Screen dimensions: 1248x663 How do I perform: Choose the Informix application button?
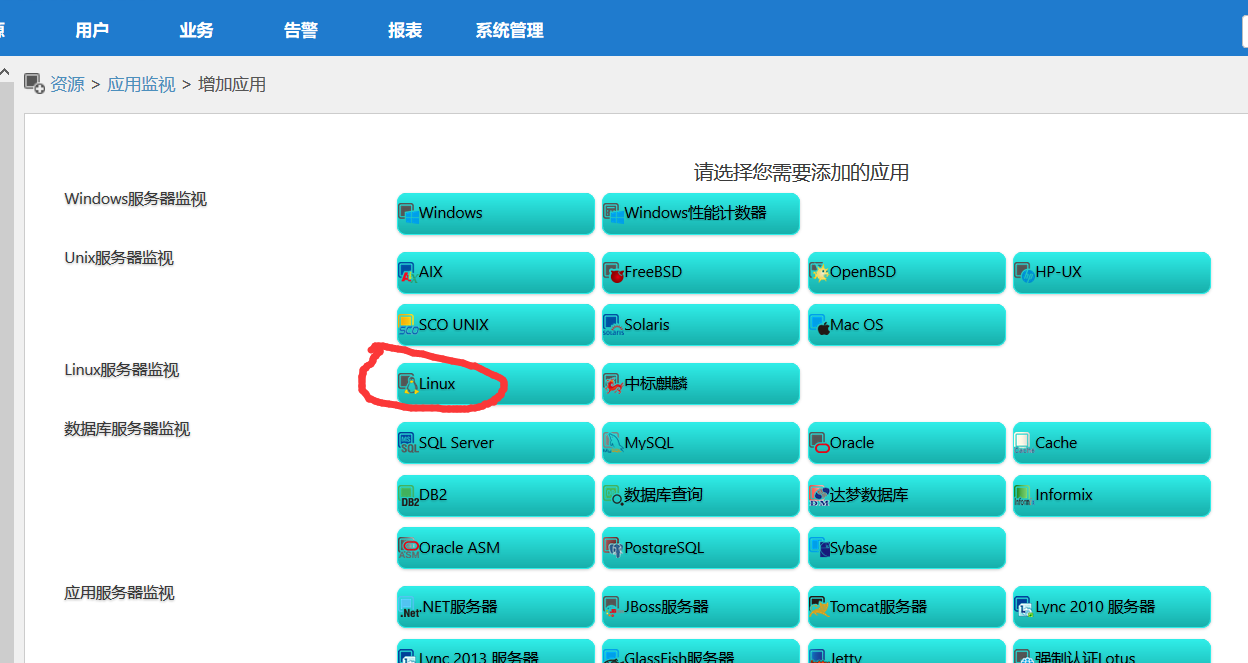[x=1112, y=495]
